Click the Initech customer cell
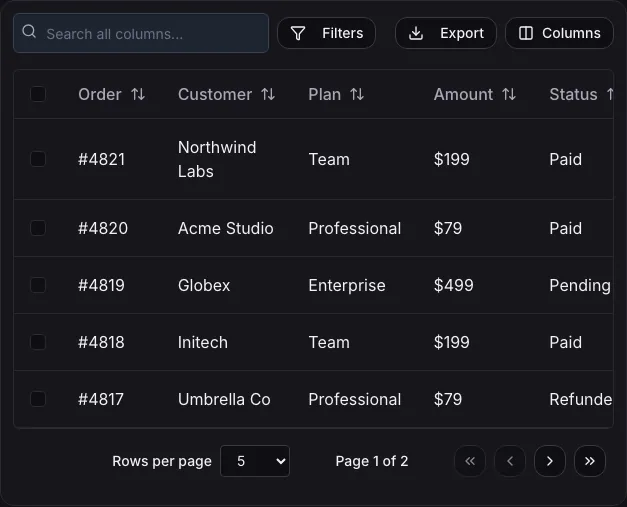 click(x=203, y=343)
